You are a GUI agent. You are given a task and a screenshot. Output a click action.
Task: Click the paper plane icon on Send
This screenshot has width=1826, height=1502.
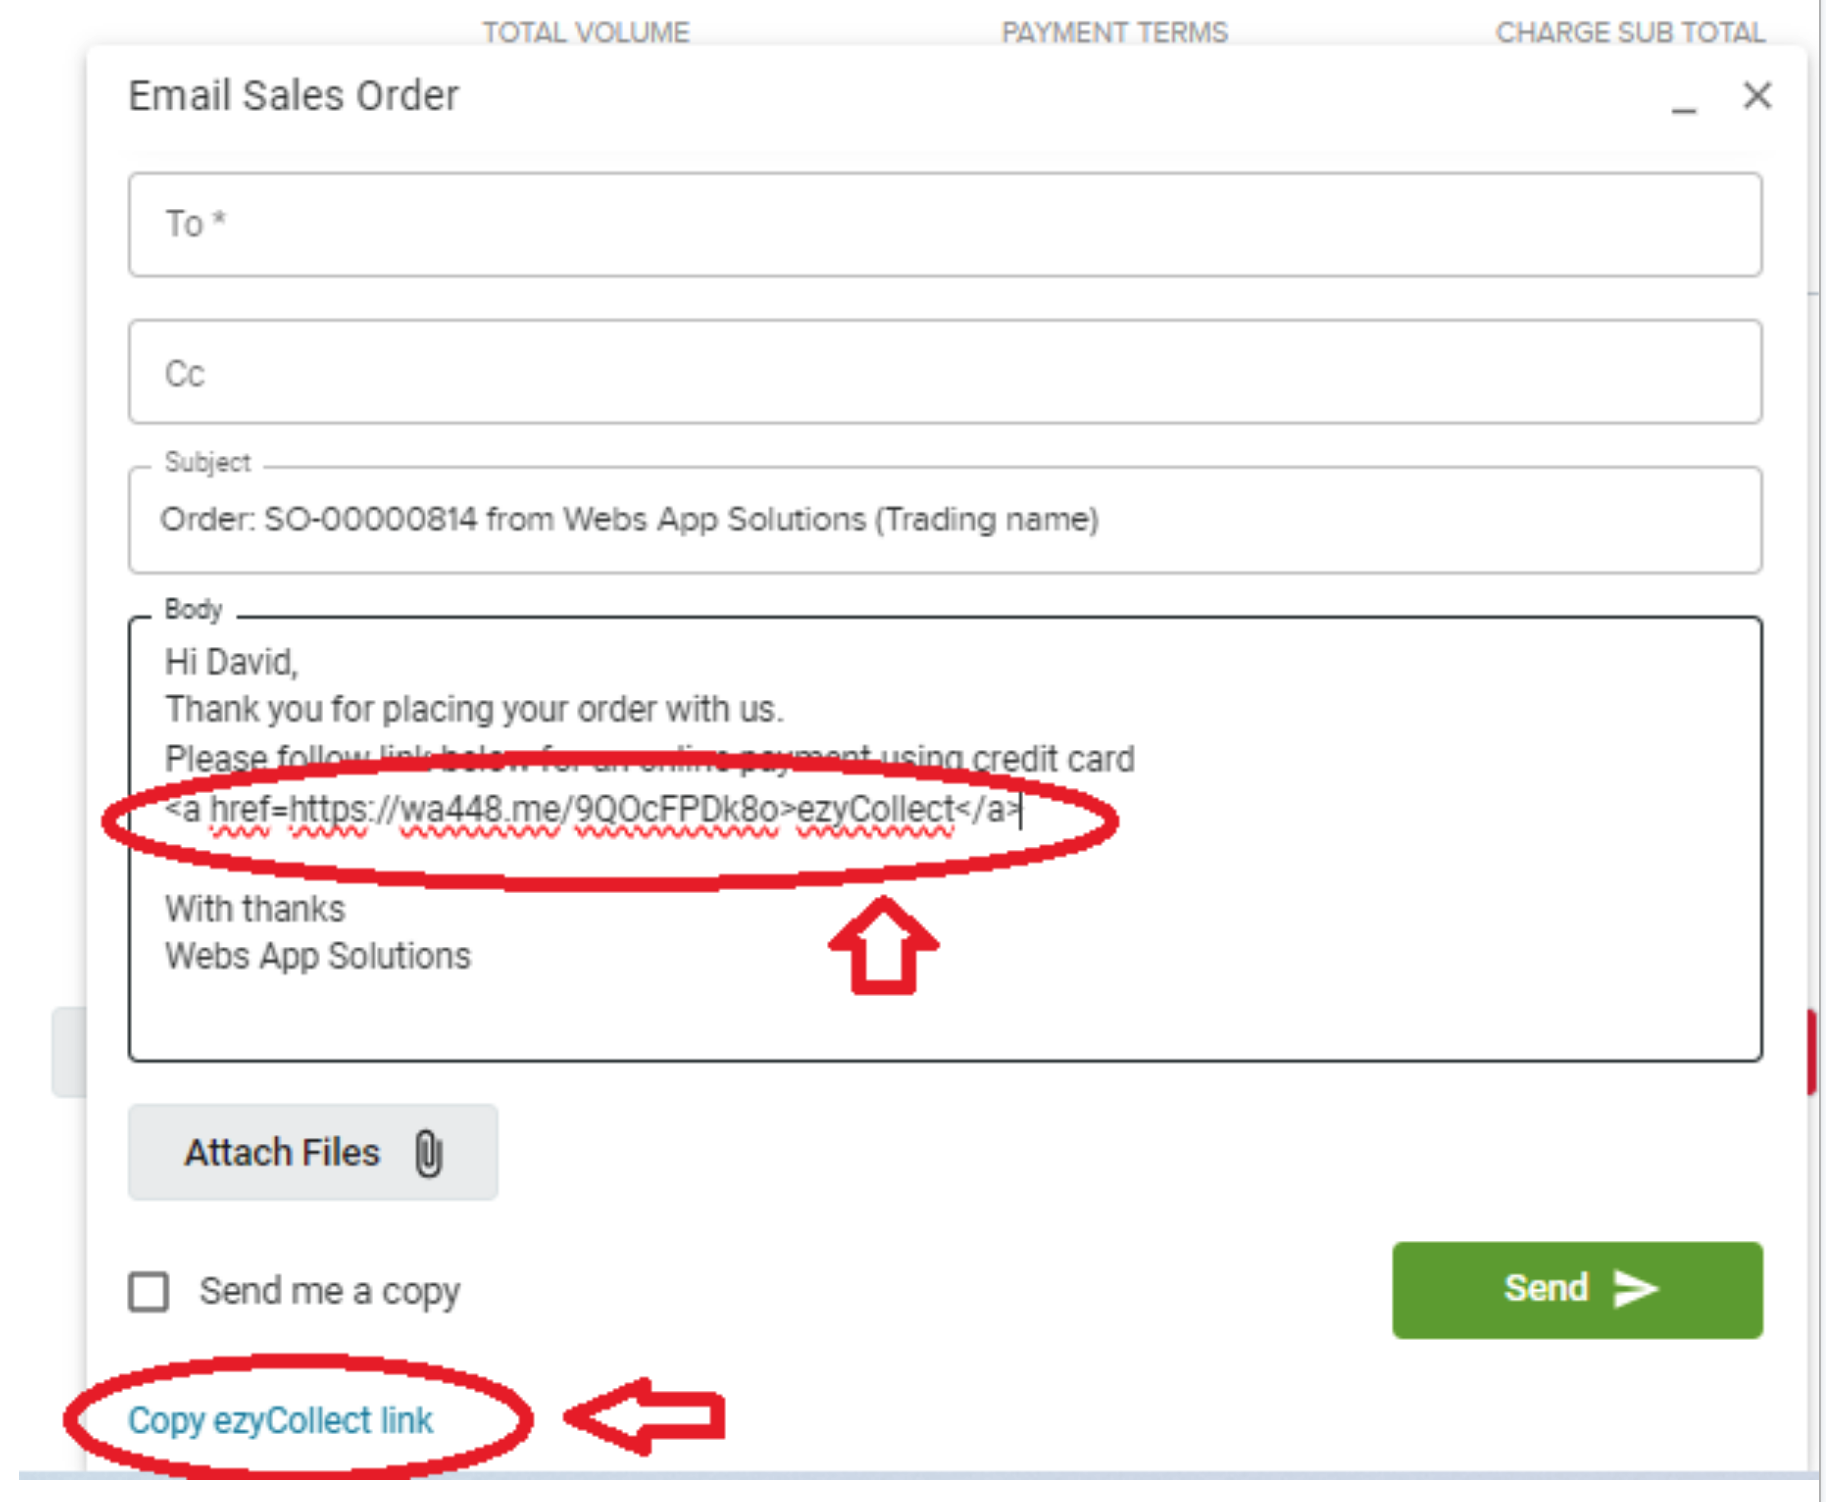click(1636, 1289)
